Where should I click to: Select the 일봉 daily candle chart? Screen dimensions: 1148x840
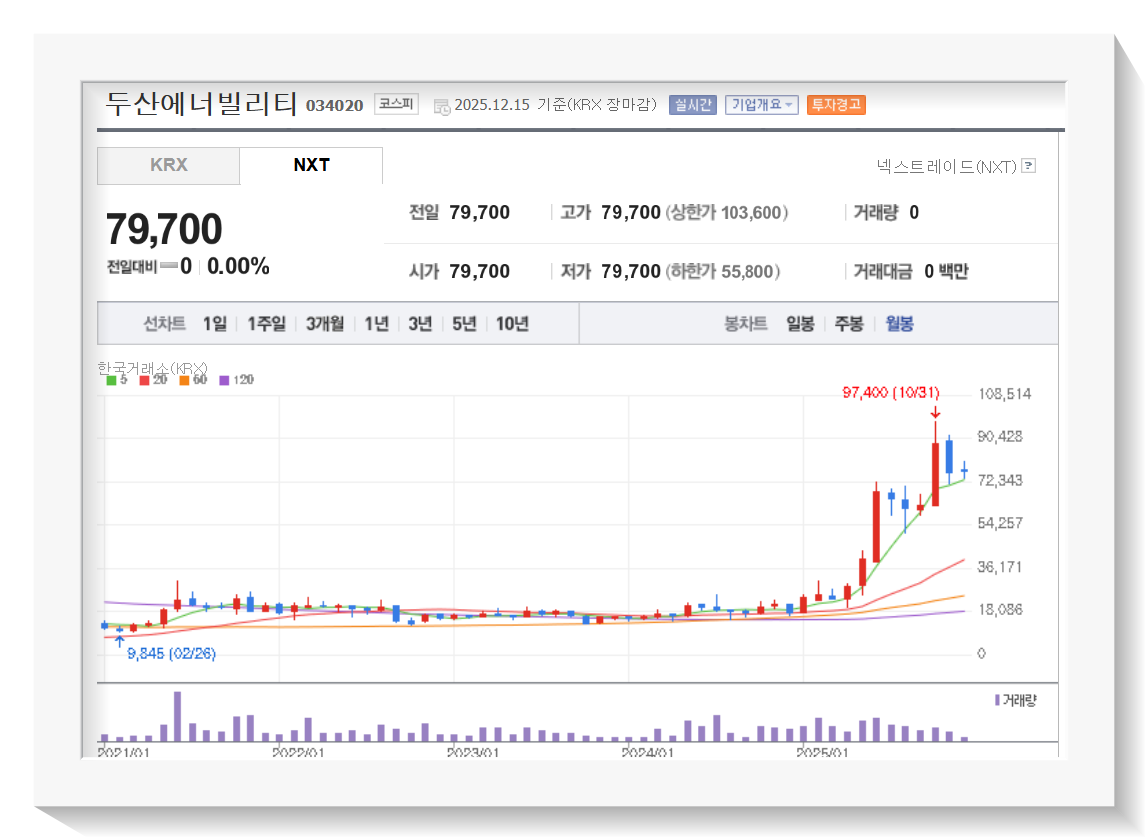click(800, 324)
